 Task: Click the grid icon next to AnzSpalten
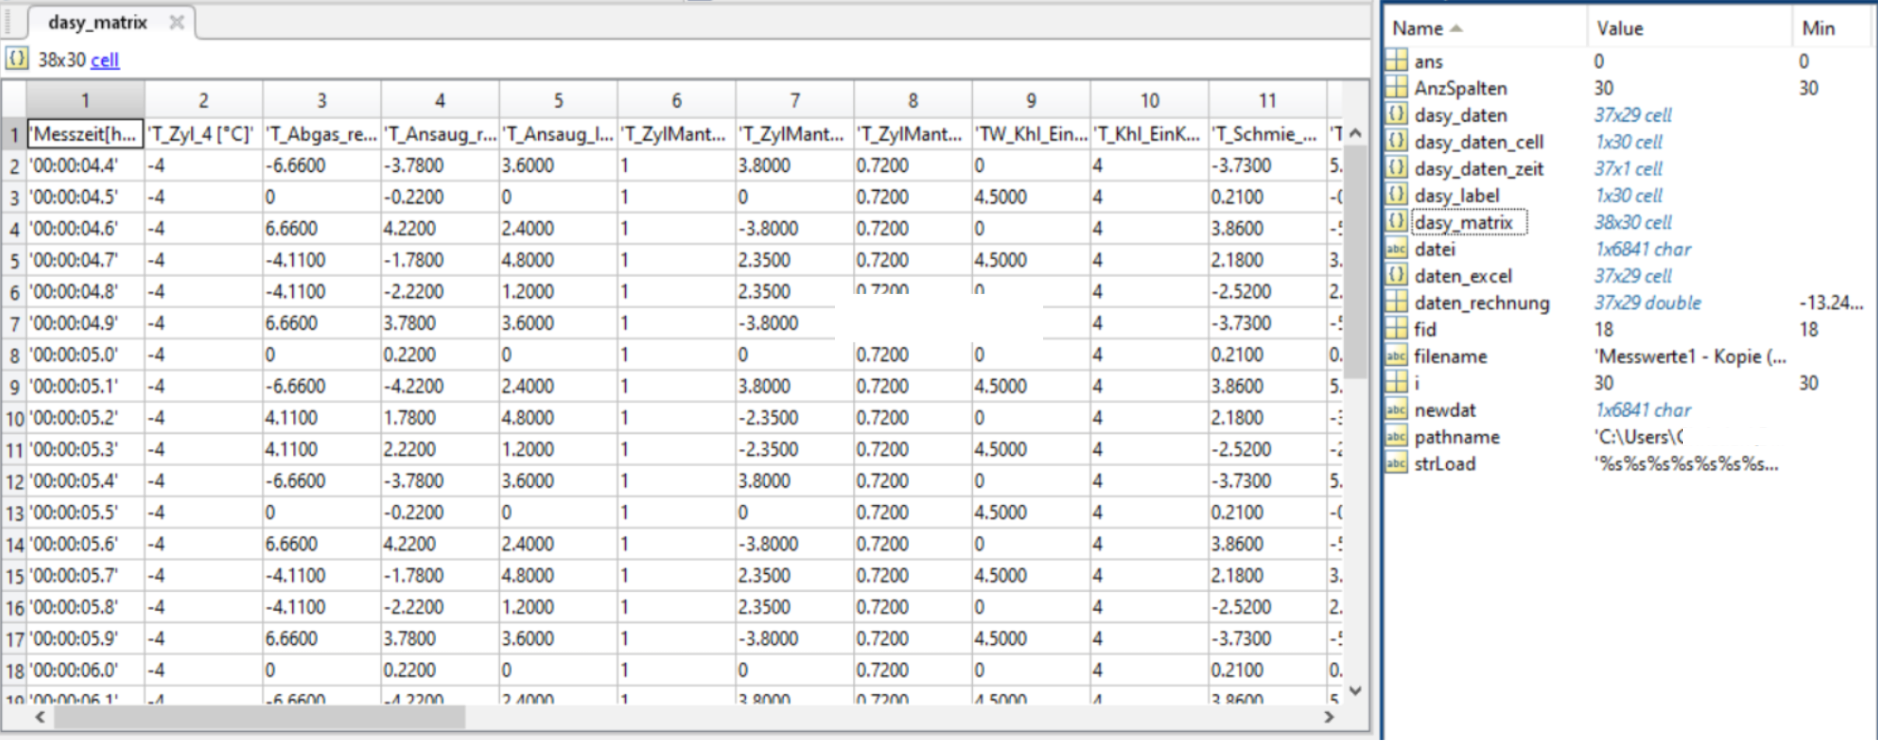(1396, 88)
